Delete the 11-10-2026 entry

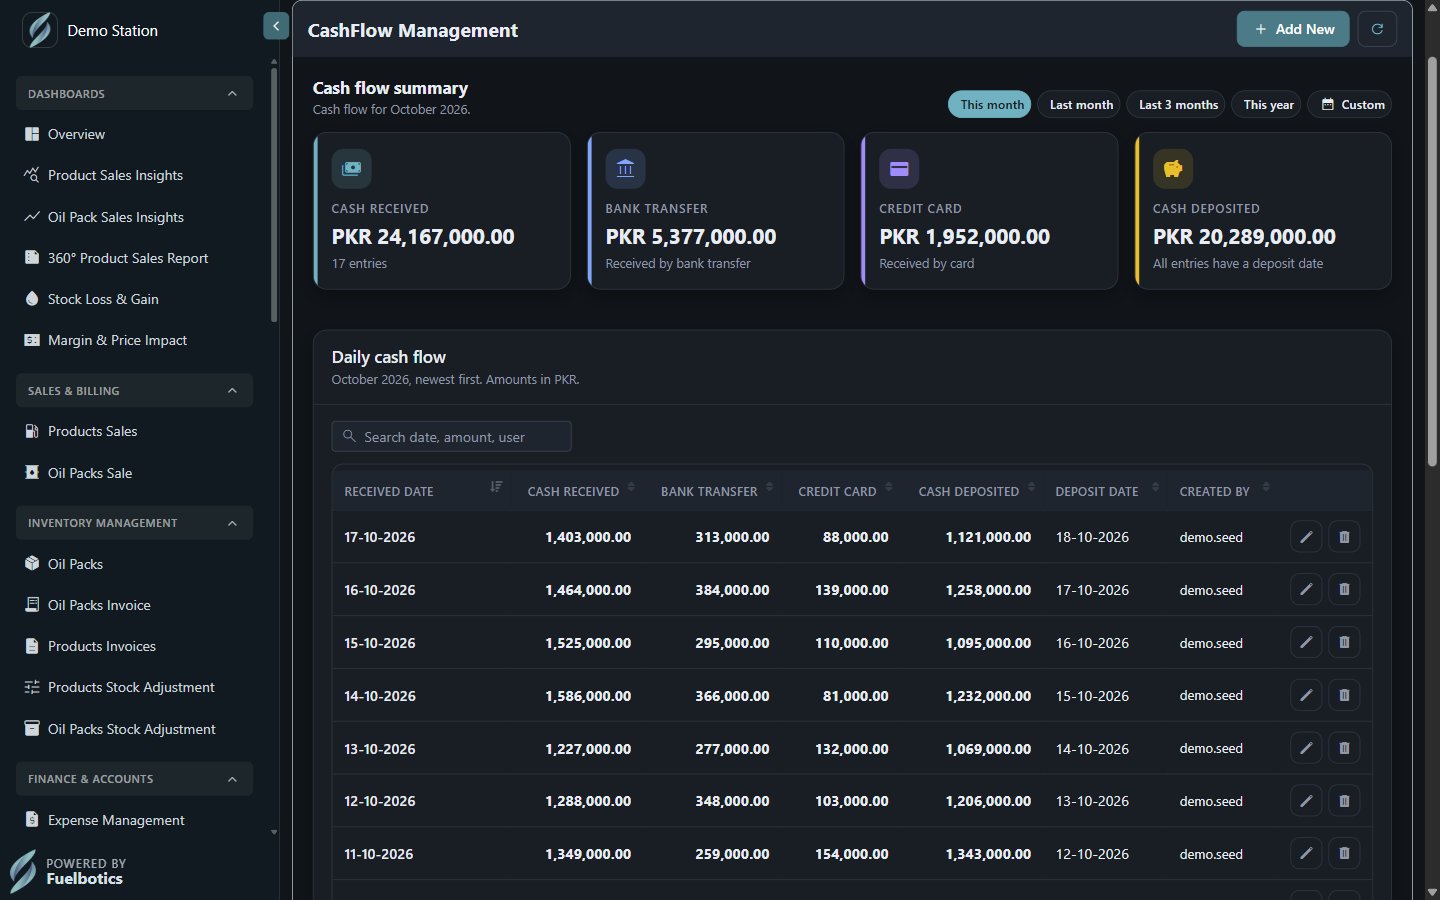pos(1344,854)
